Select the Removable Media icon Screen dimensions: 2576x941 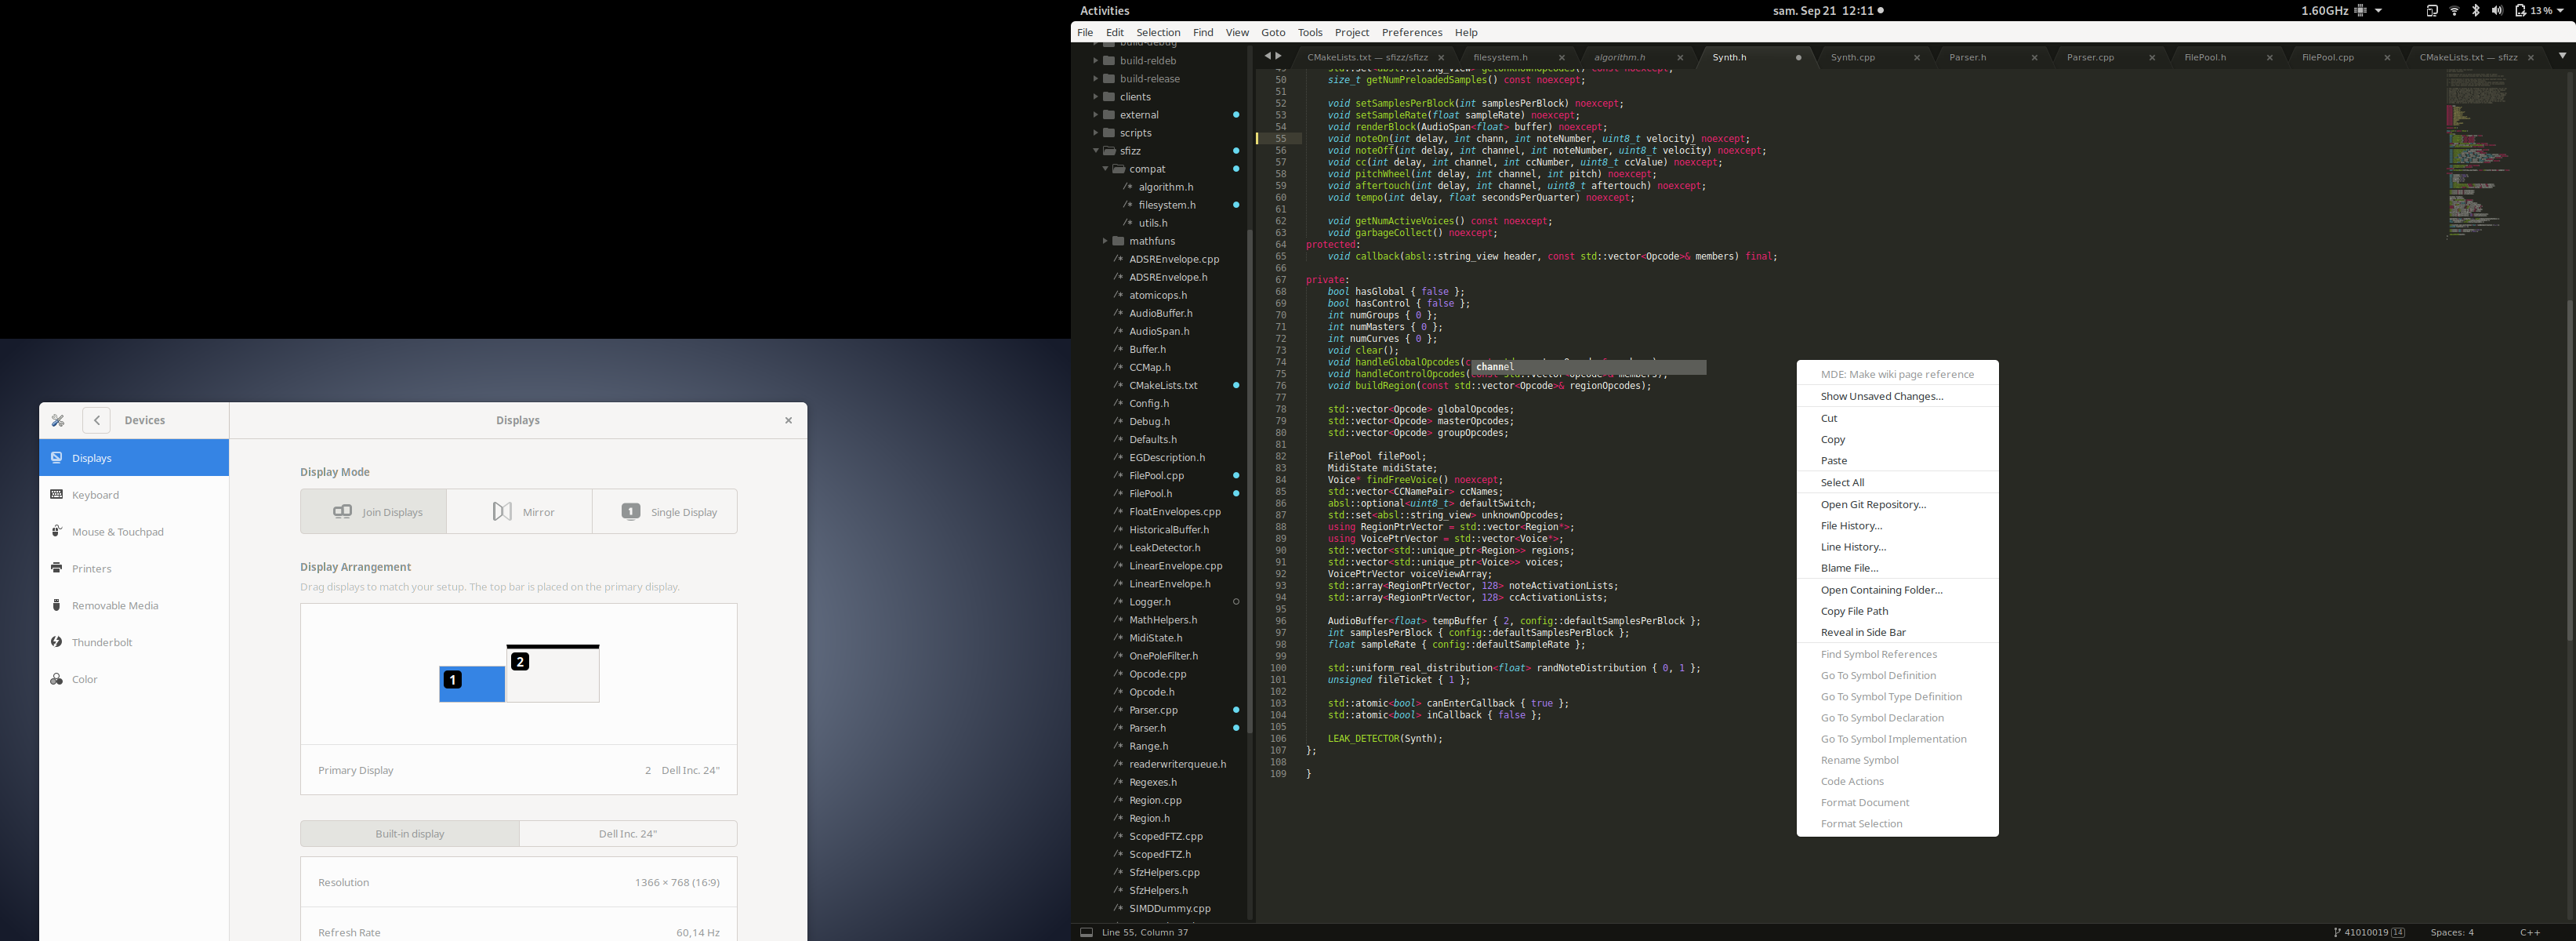pos(57,605)
